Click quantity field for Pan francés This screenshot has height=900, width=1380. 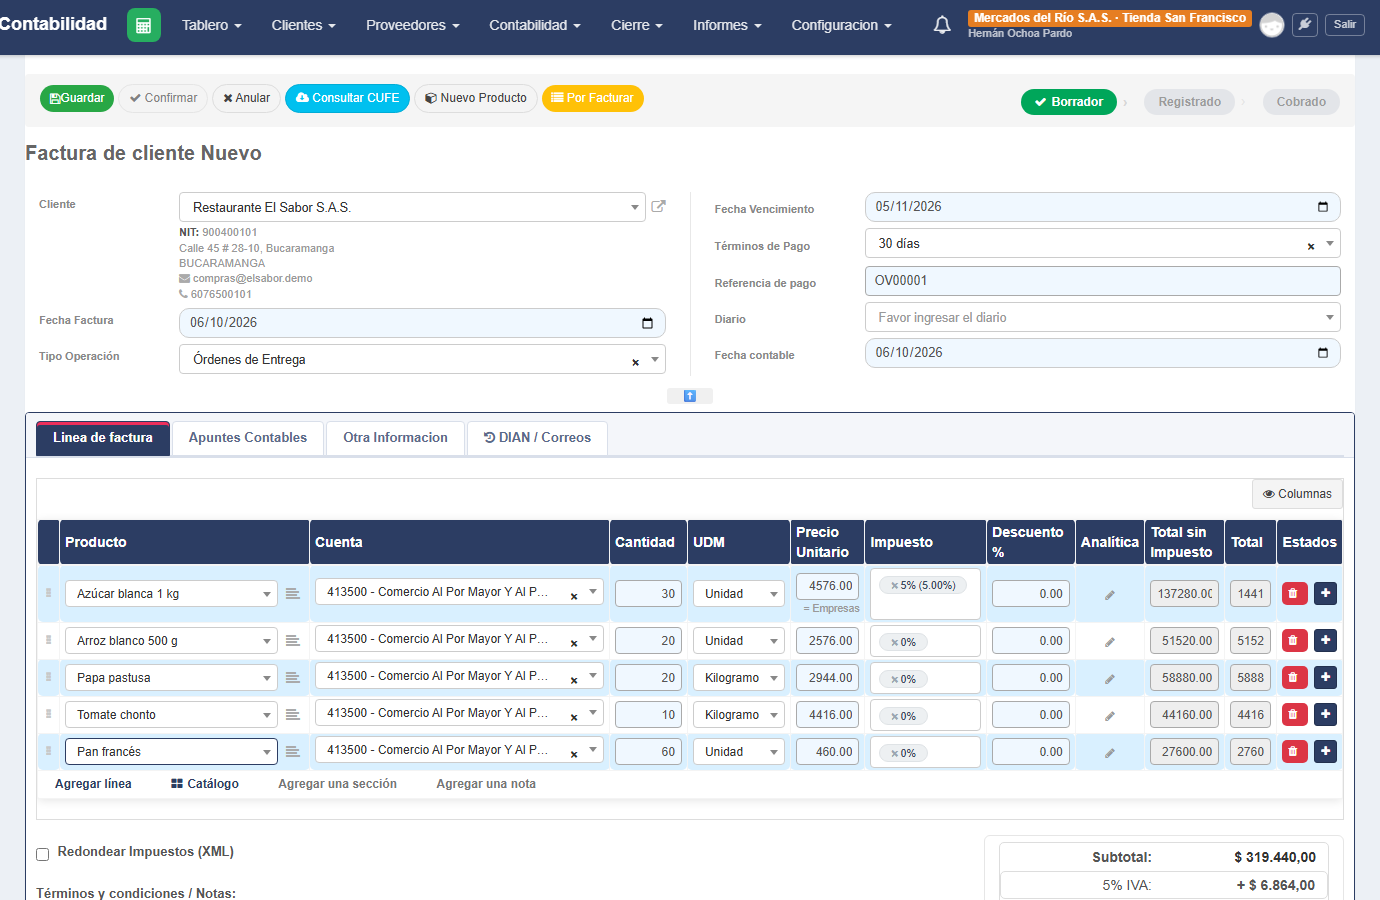point(648,752)
